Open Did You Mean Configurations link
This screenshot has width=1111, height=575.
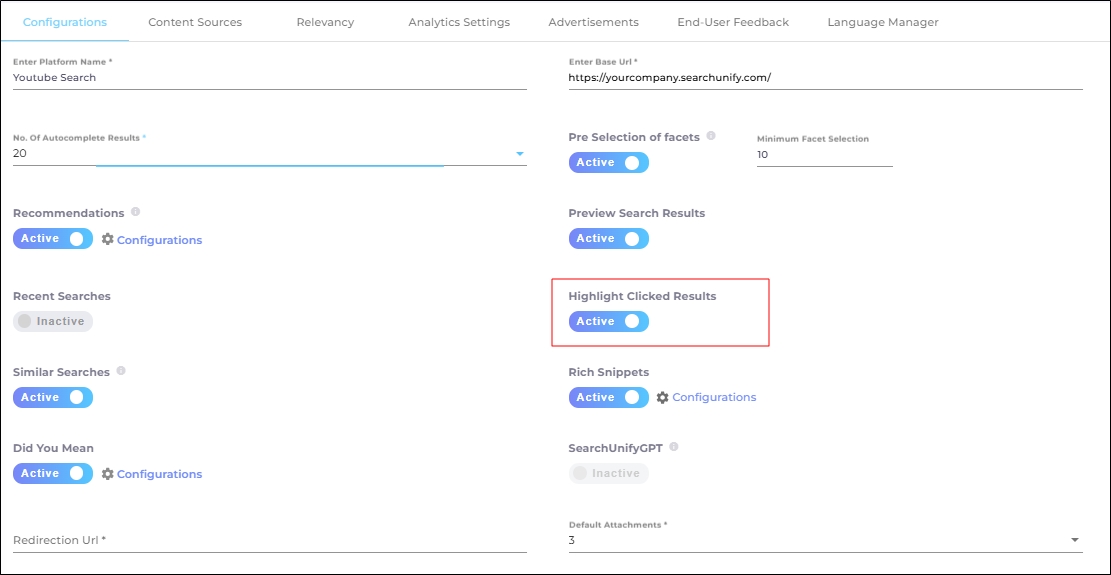click(x=159, y=474)
